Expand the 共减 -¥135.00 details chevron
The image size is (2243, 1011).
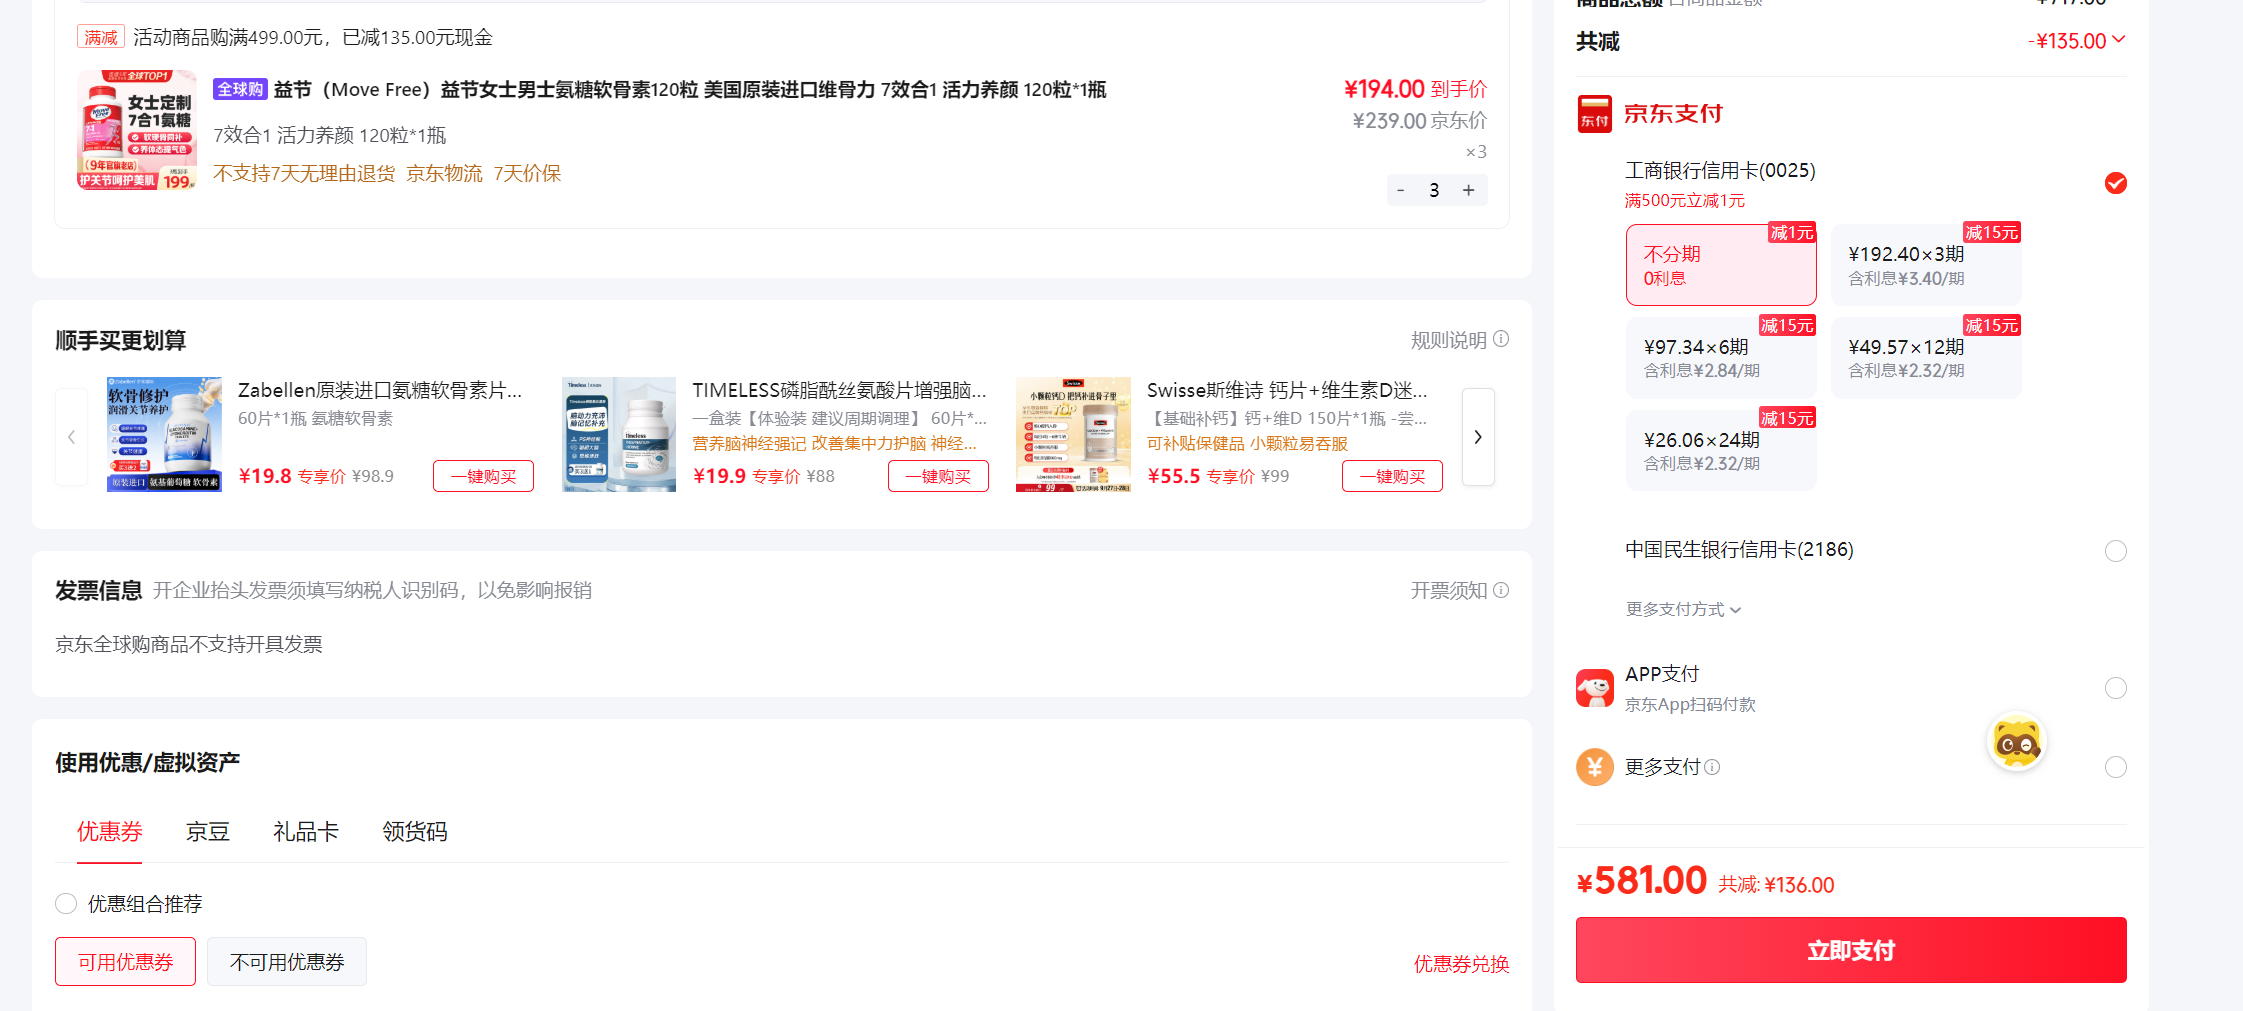2118,40
